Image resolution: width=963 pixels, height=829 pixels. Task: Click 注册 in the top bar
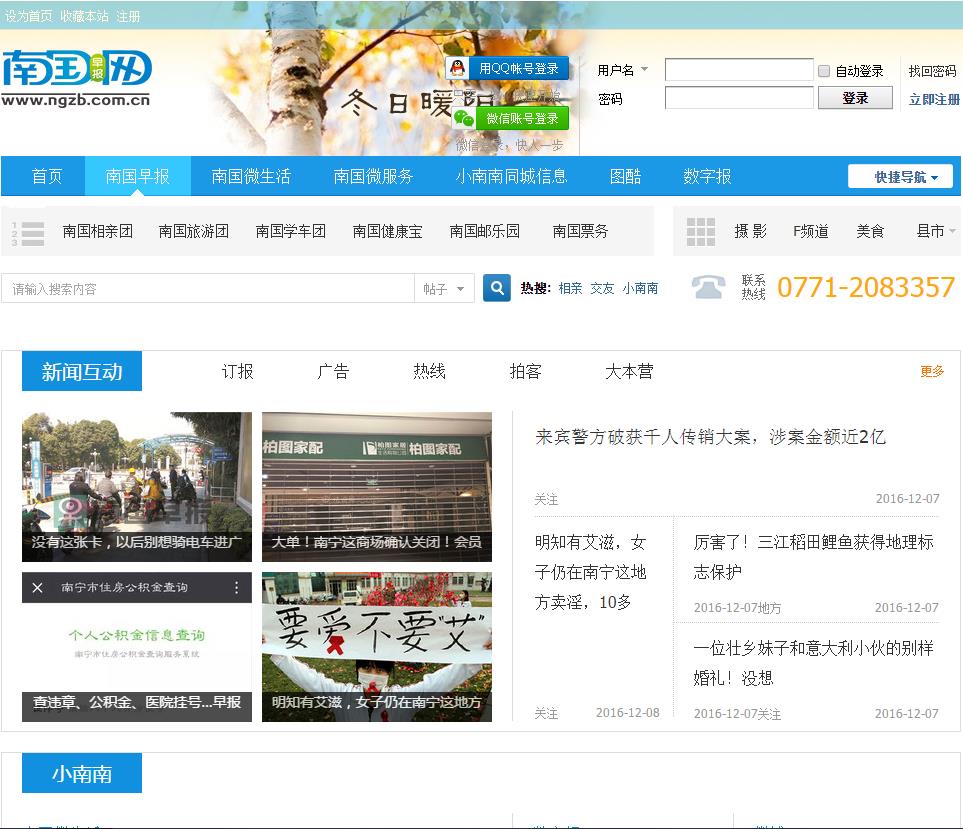click(x=128, y=17)
